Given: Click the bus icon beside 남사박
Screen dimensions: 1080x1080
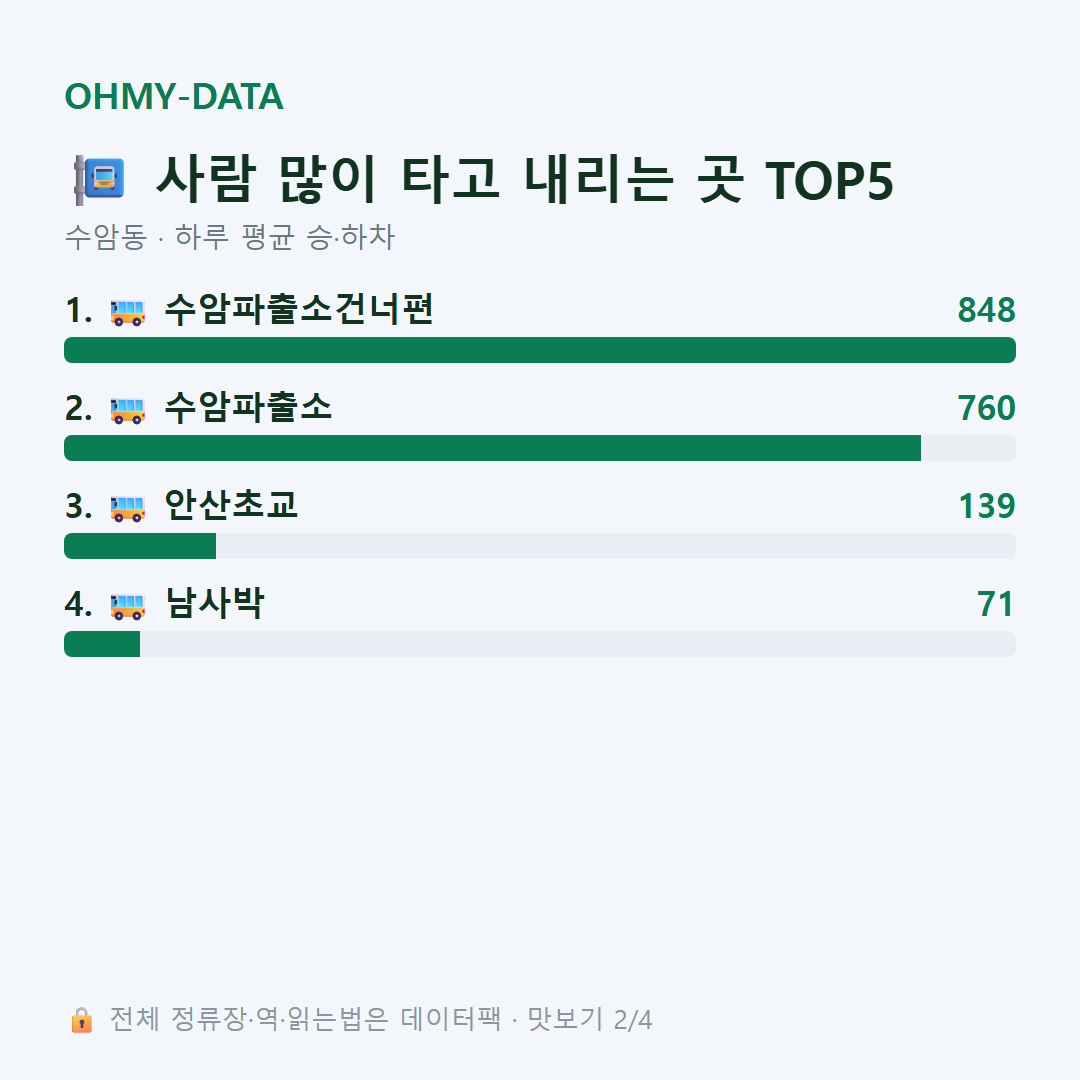Looking at the screenshot, I should point(127,606).
